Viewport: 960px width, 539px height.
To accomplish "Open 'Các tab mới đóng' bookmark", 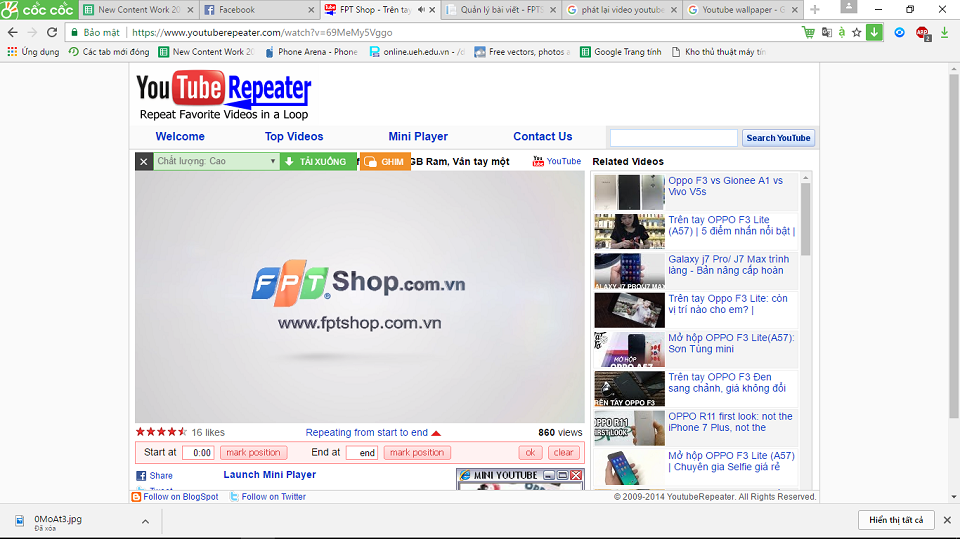I will click(109, 52).
